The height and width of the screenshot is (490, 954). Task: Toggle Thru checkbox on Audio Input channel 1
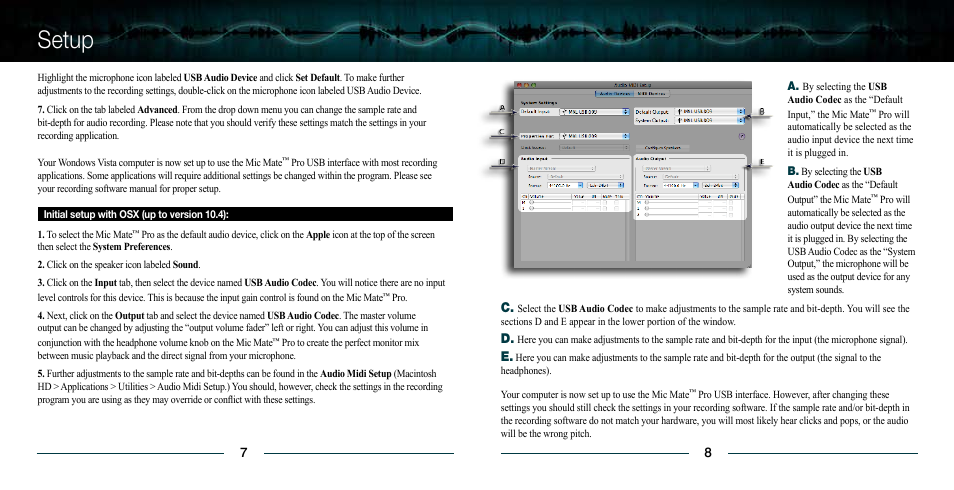click(x=616, y=208)
